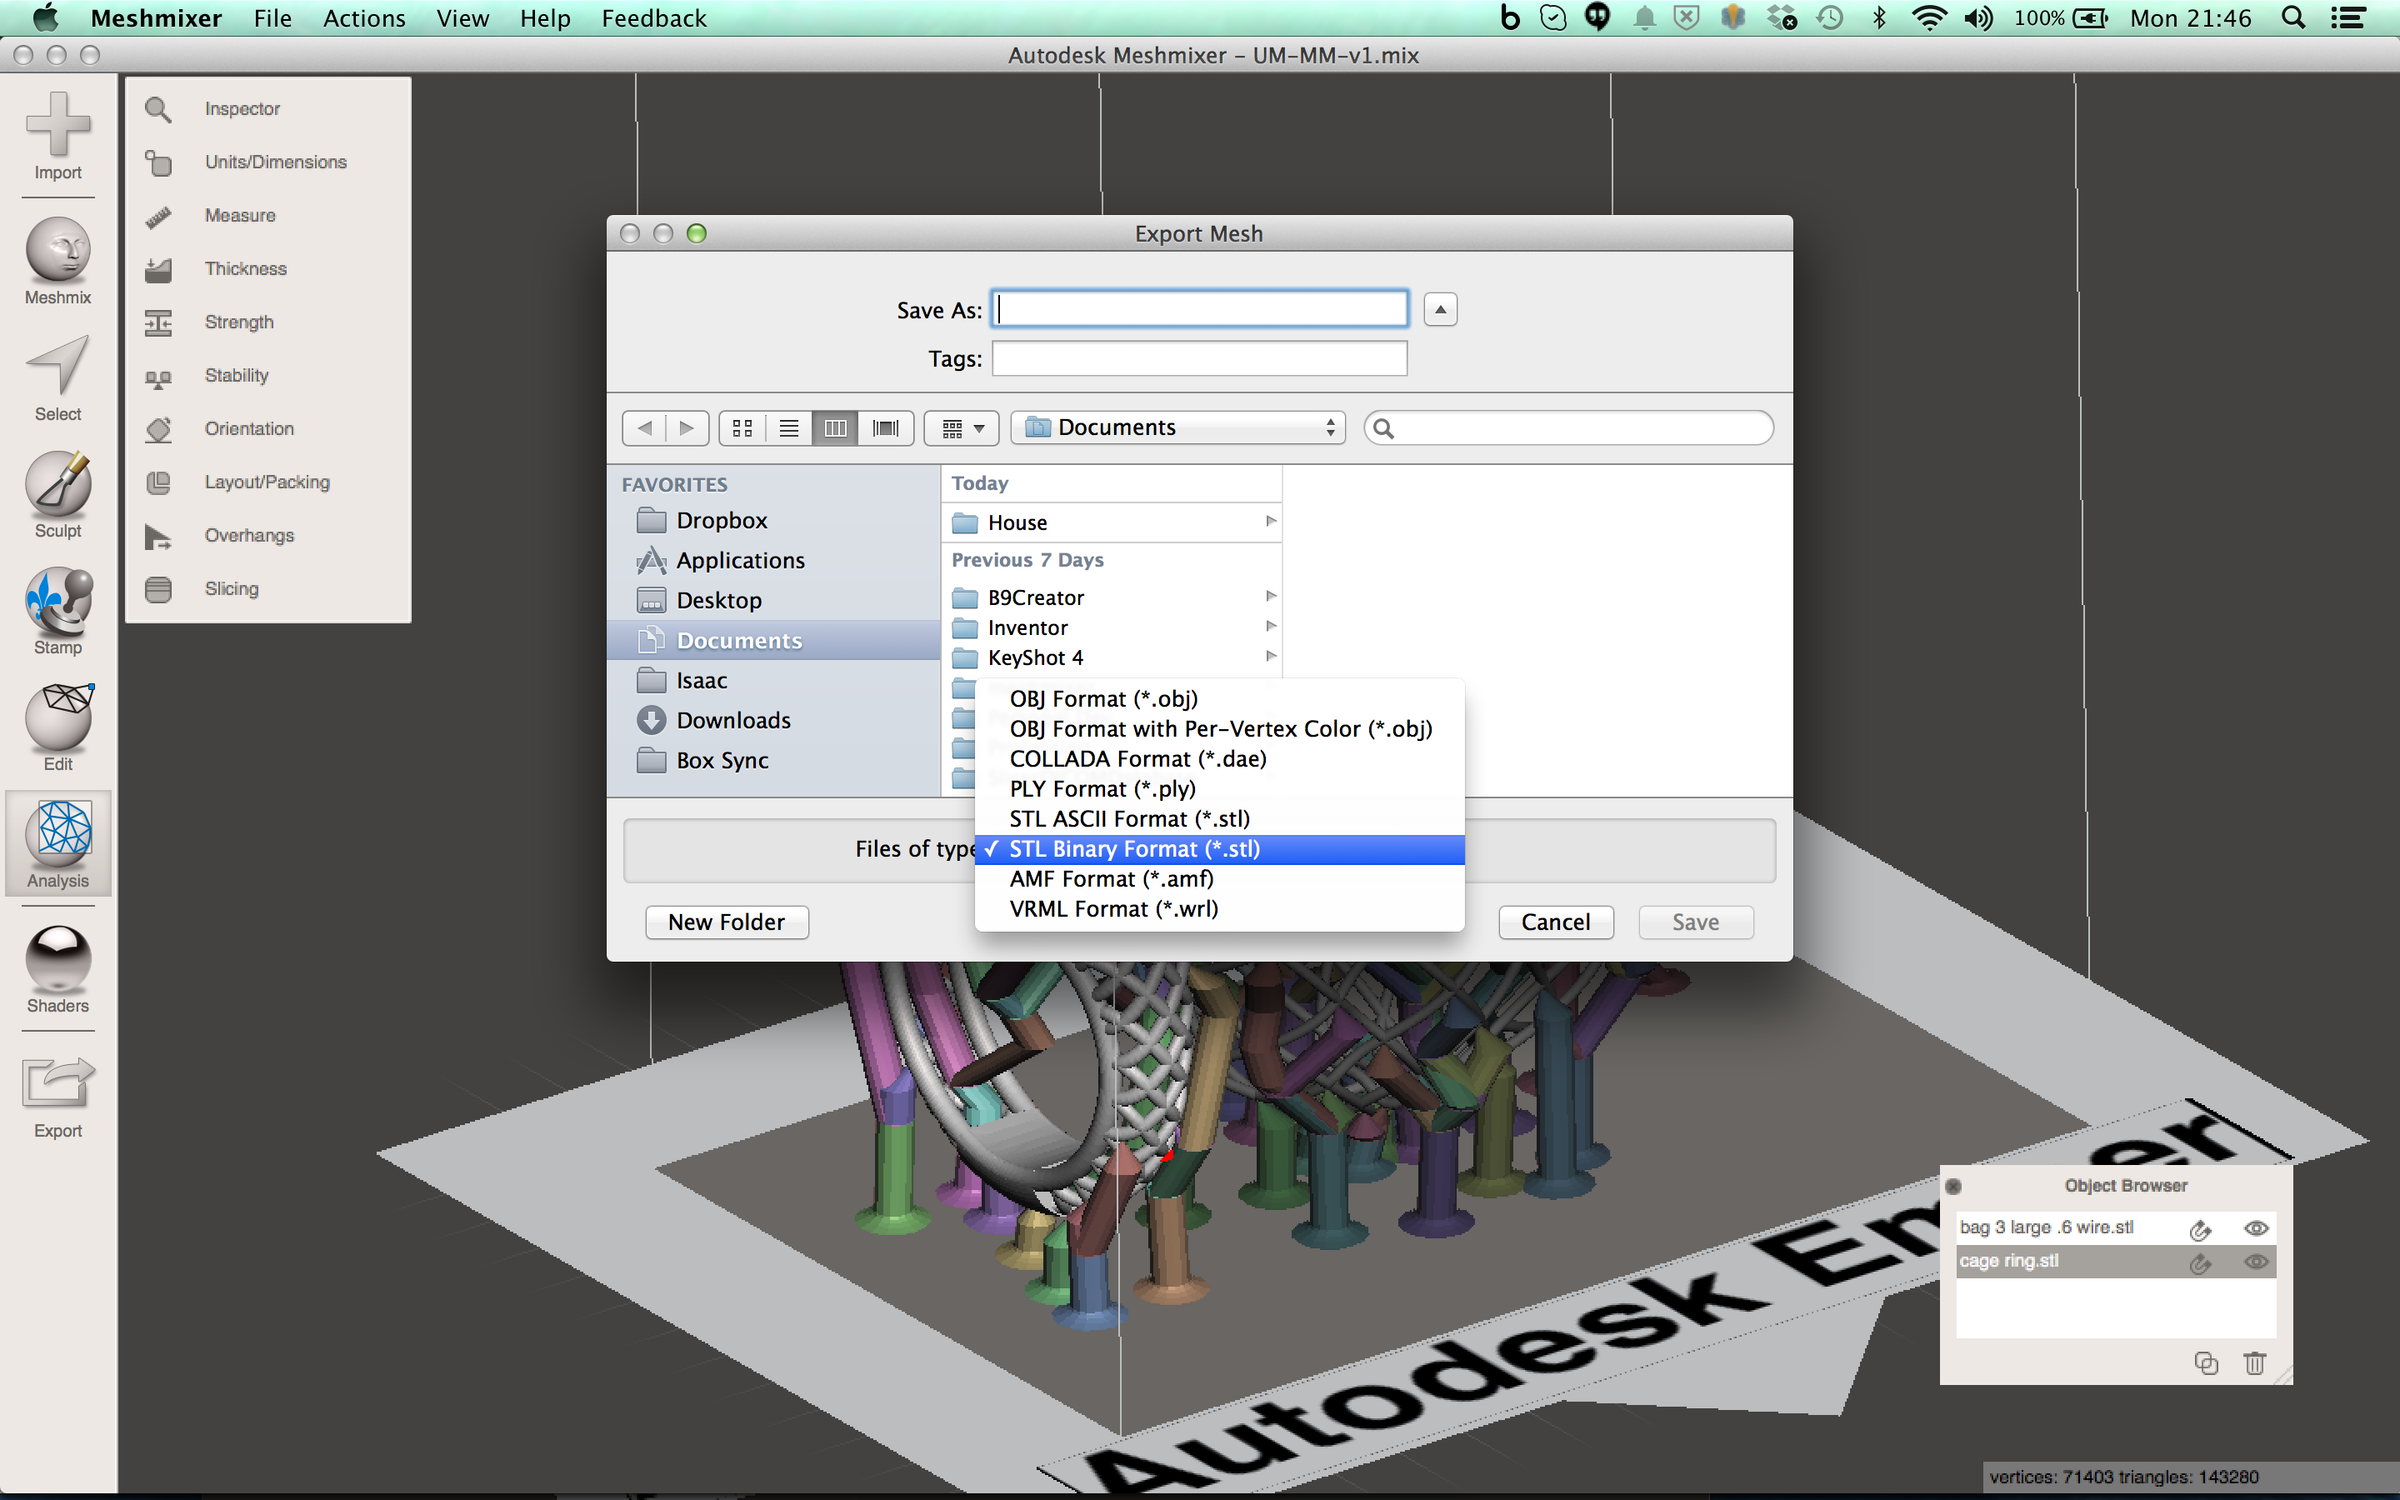The height and width of the screenshot is (1500, 2400).
Task: Open the Thickness analysis tool
Action: 246,268
